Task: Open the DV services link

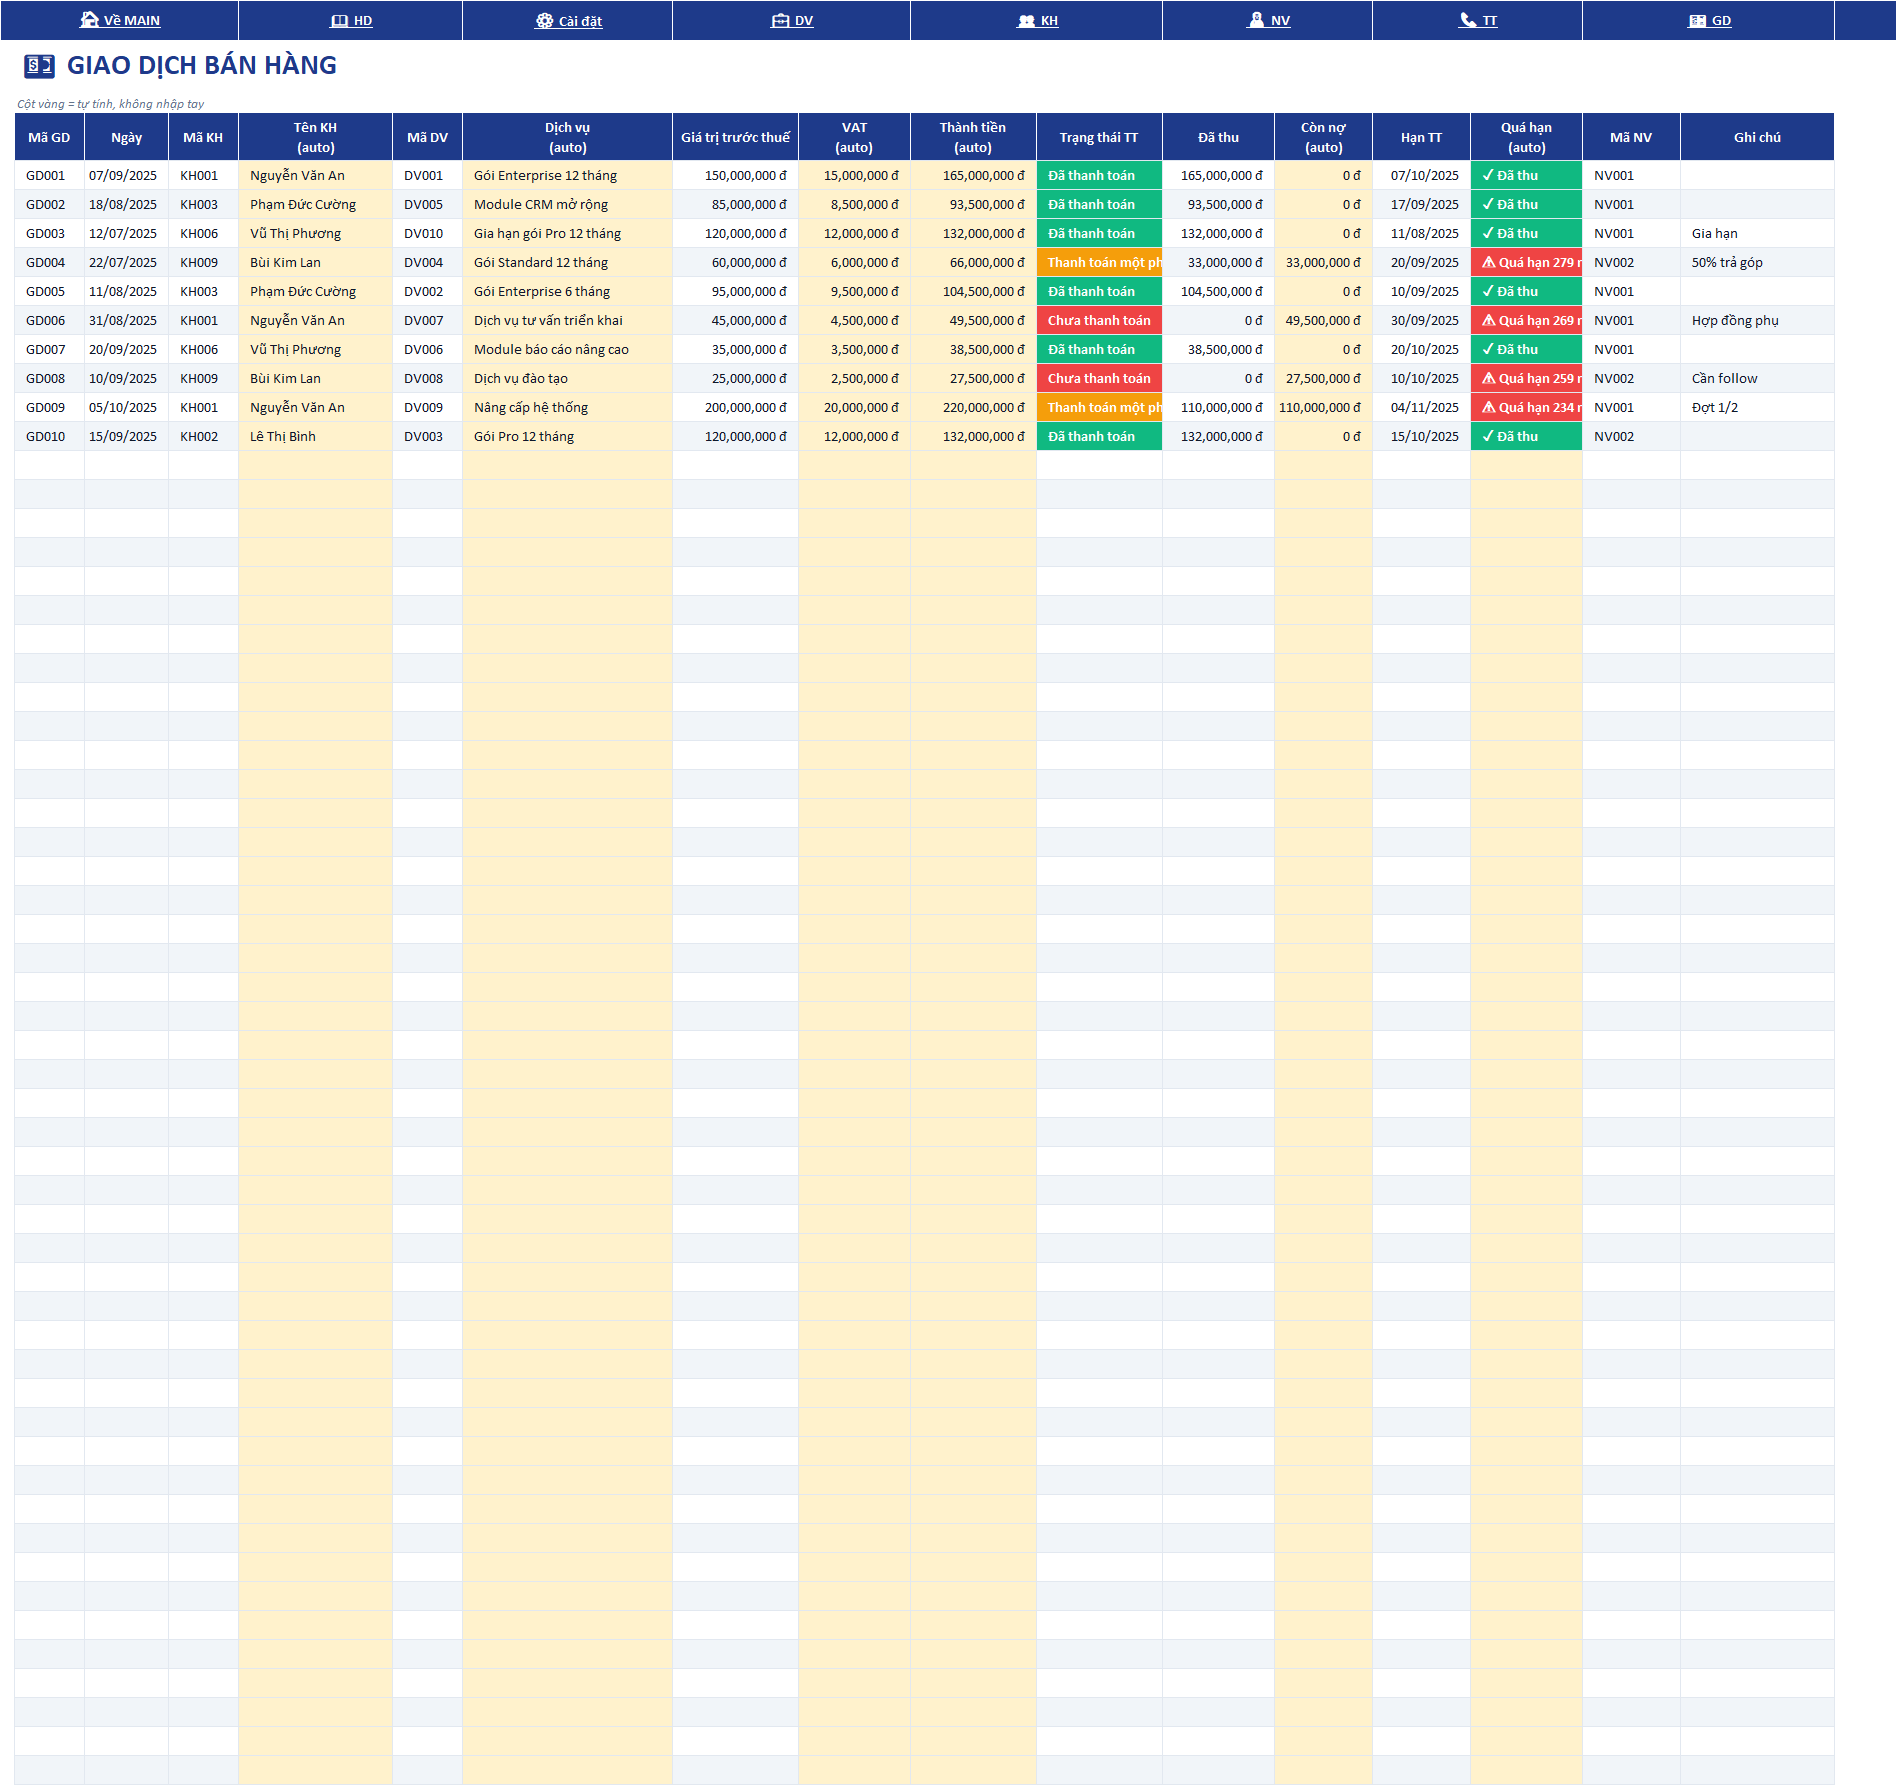Action: point(792,20)
